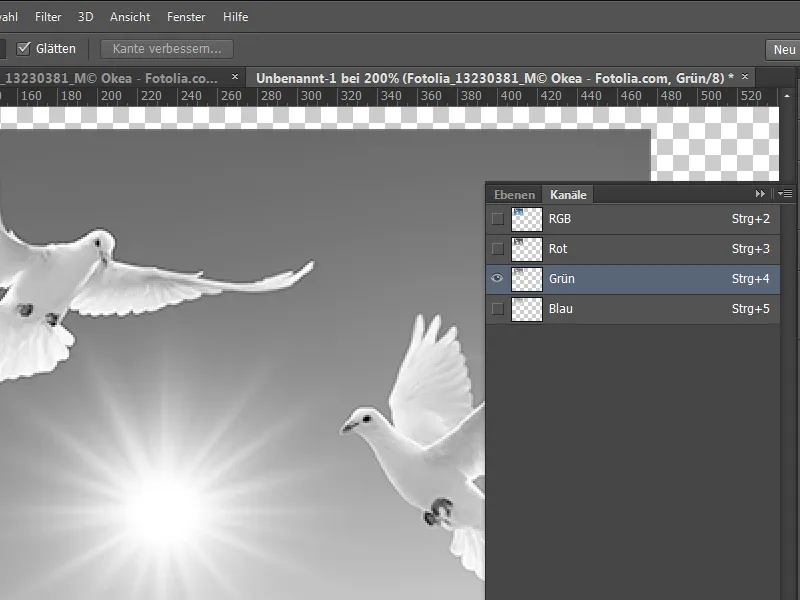This screenshot has width=800, height=600.
Task: Click the ruler mark at 300
Action: 311,95
